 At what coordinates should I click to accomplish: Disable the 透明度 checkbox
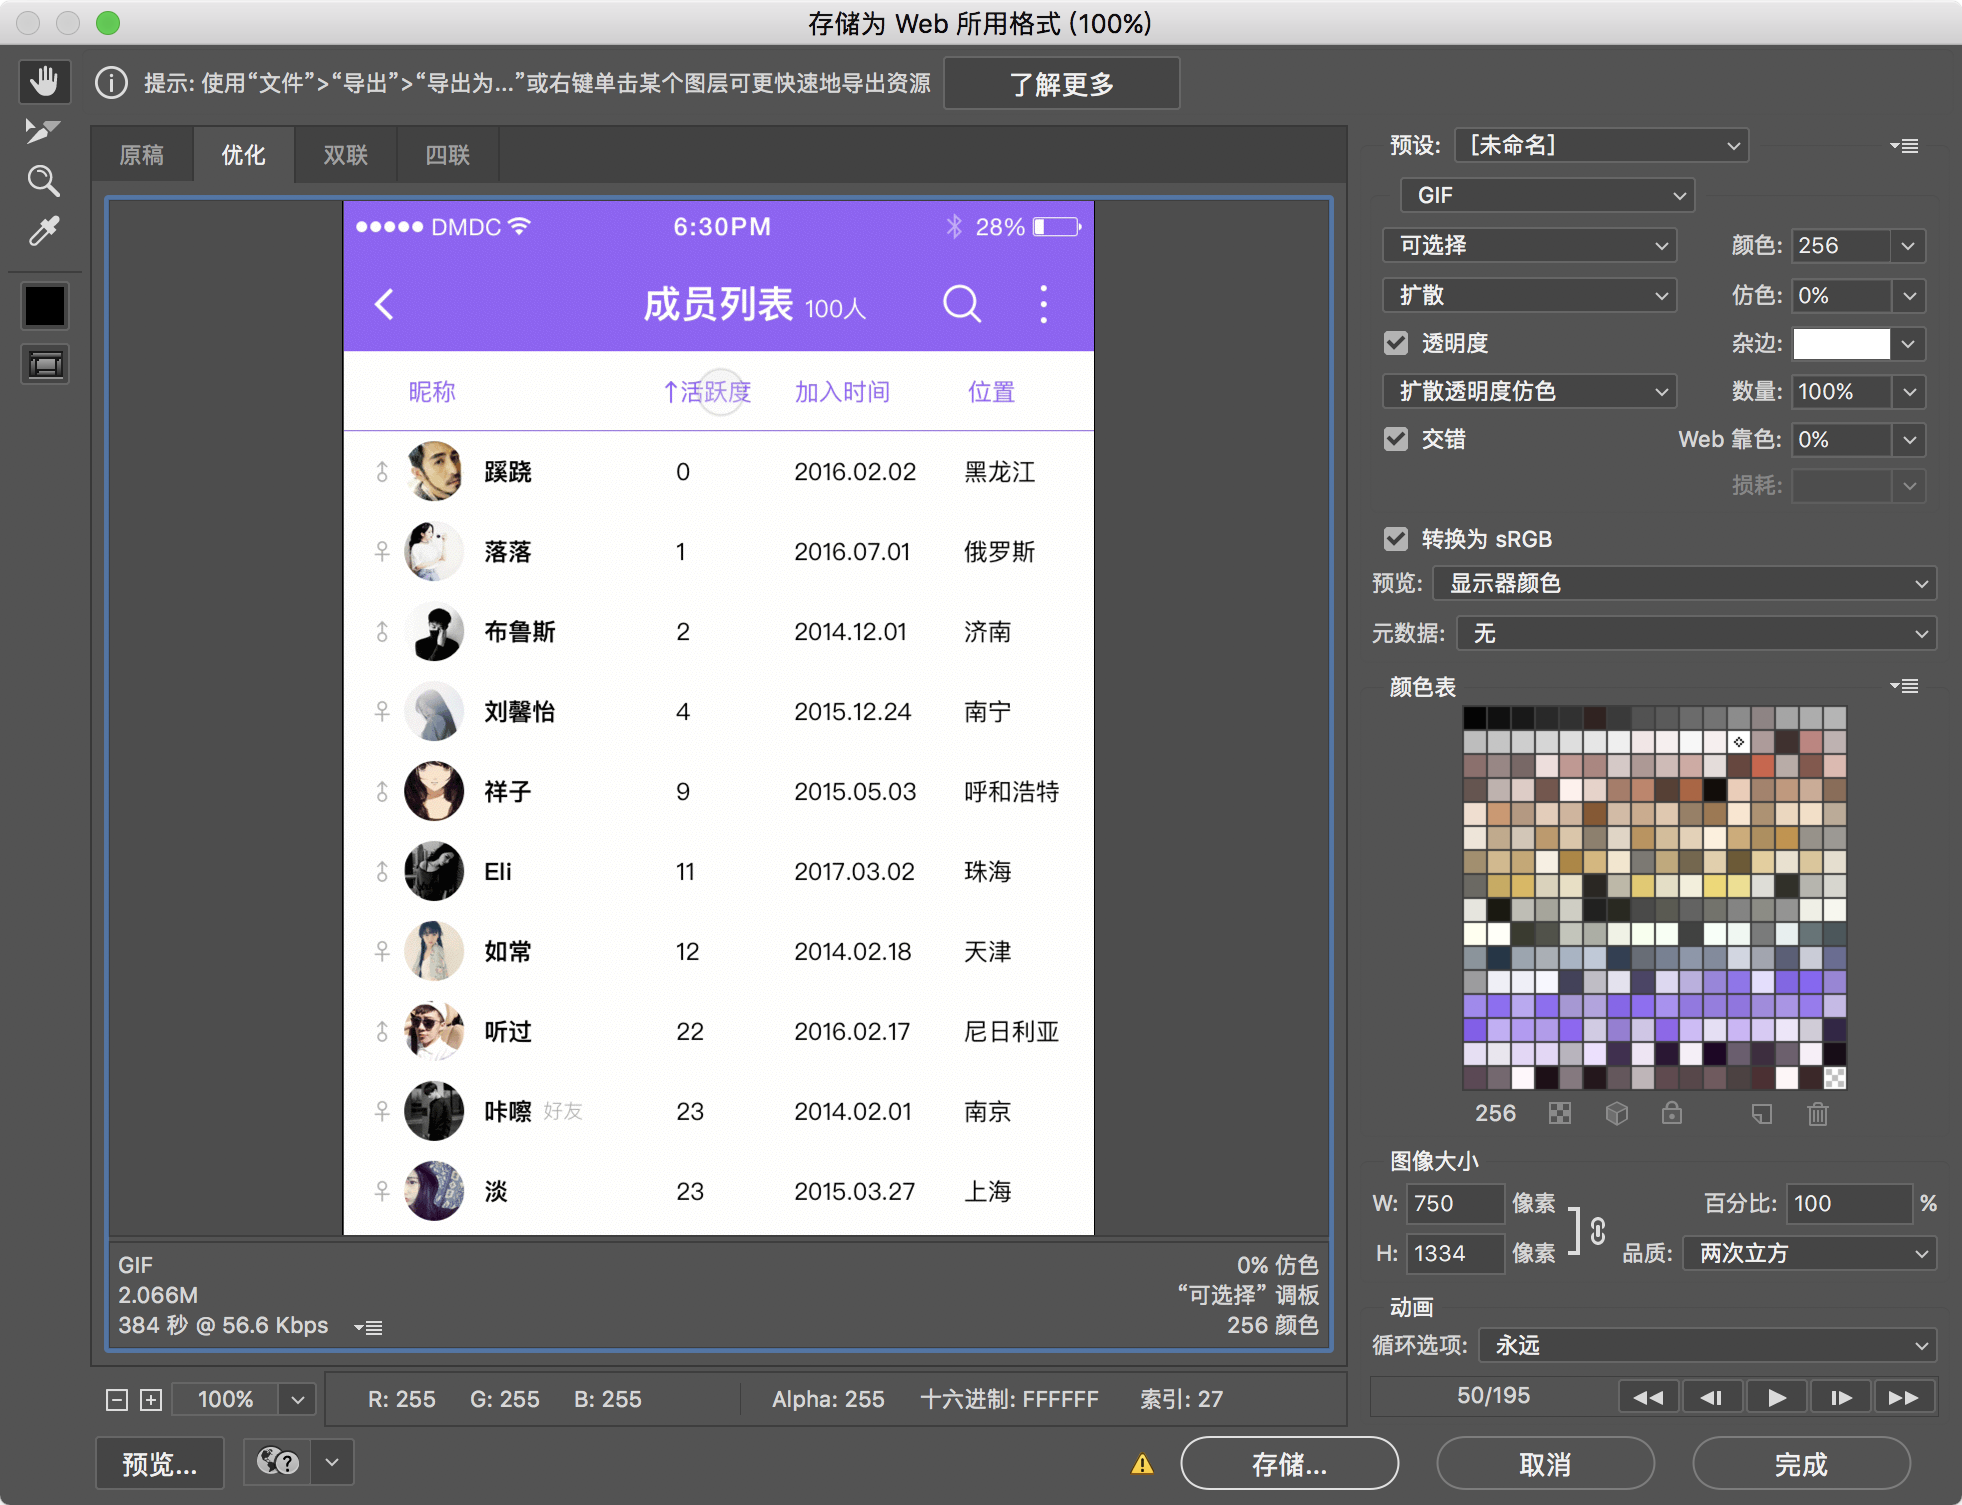click(x=1396, y=343)
